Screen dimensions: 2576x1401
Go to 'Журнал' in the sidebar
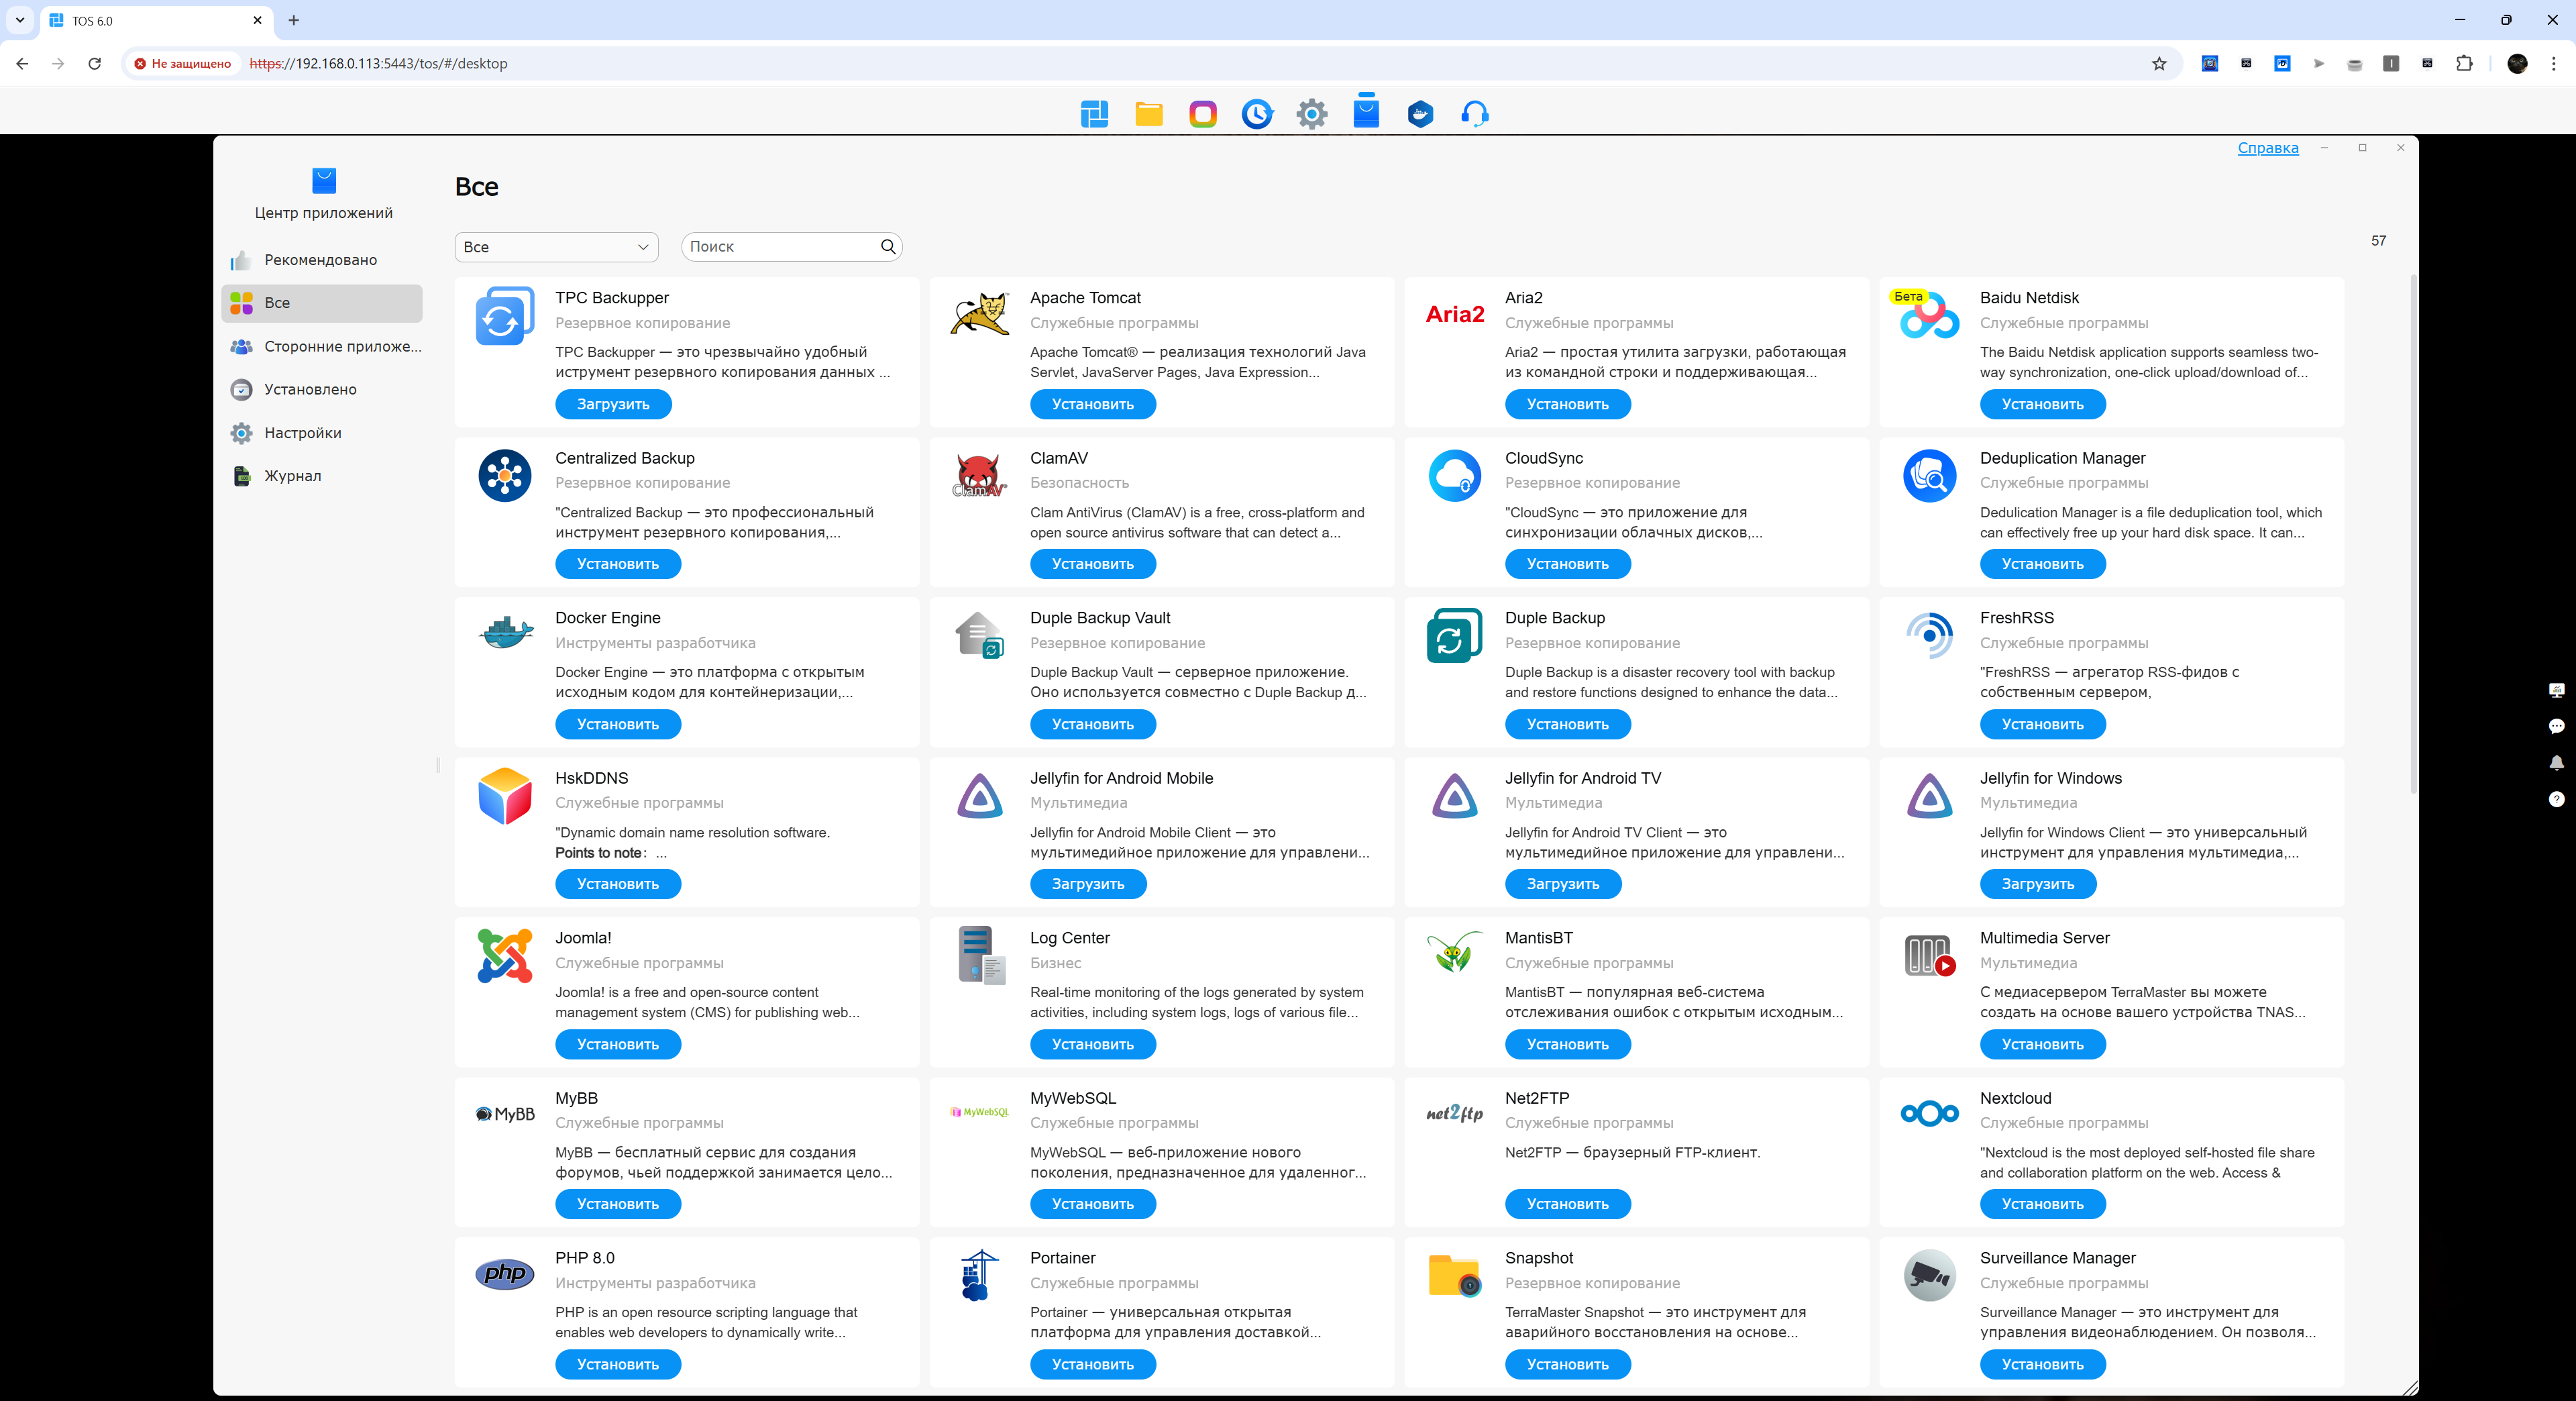(x=292, y=476)
